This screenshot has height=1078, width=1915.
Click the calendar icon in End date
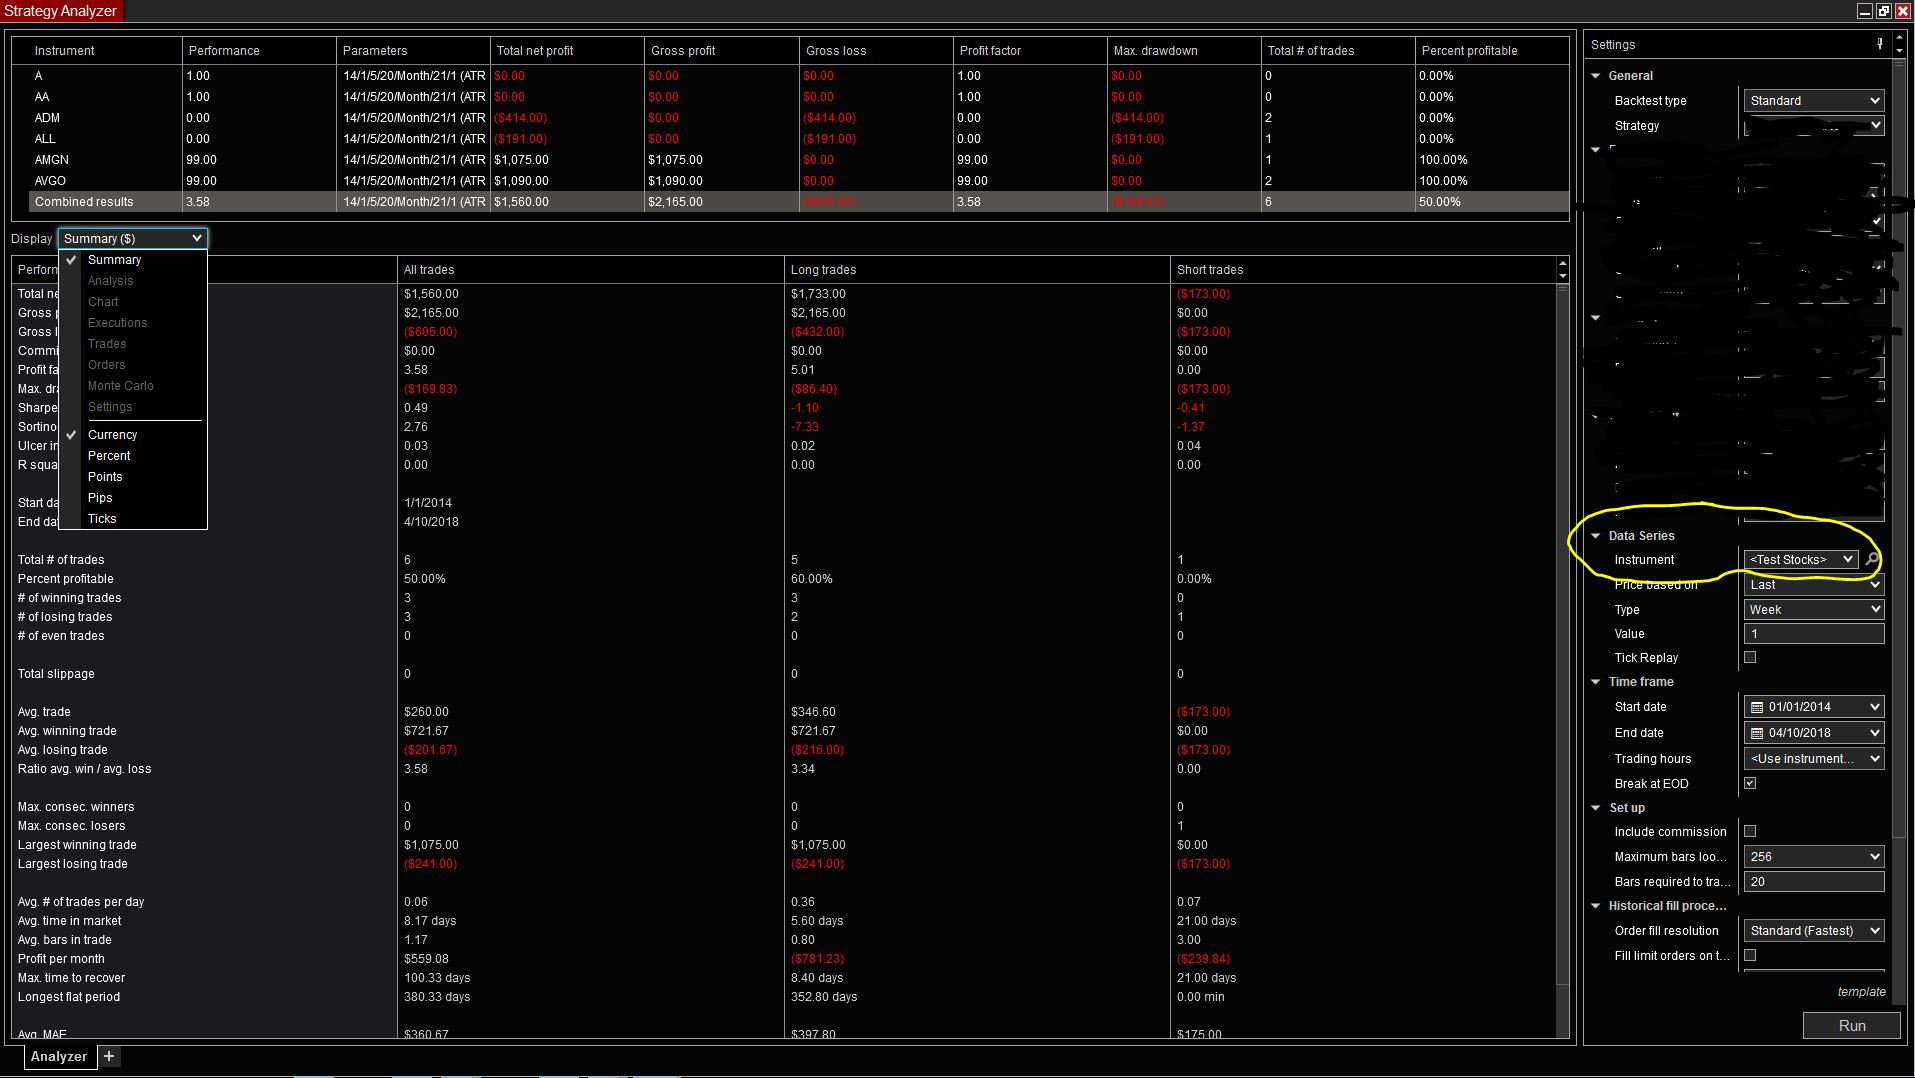pos(1757,733)
